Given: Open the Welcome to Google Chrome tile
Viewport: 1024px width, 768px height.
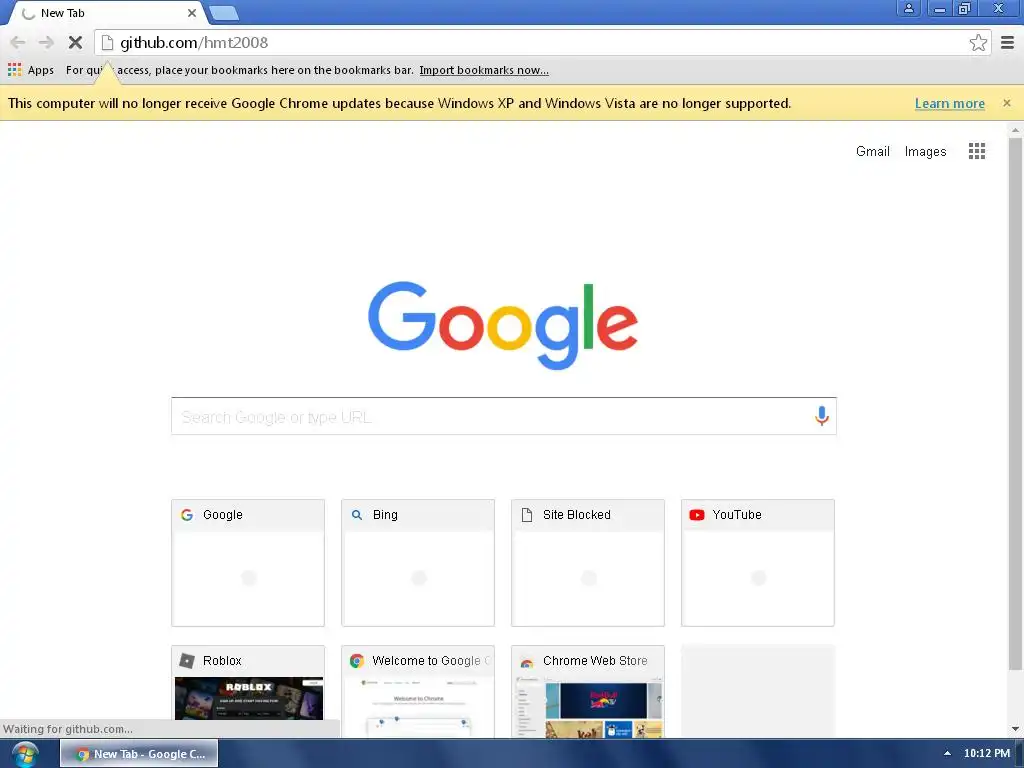Looking at the screenshot, I should (x=418, y=691).
